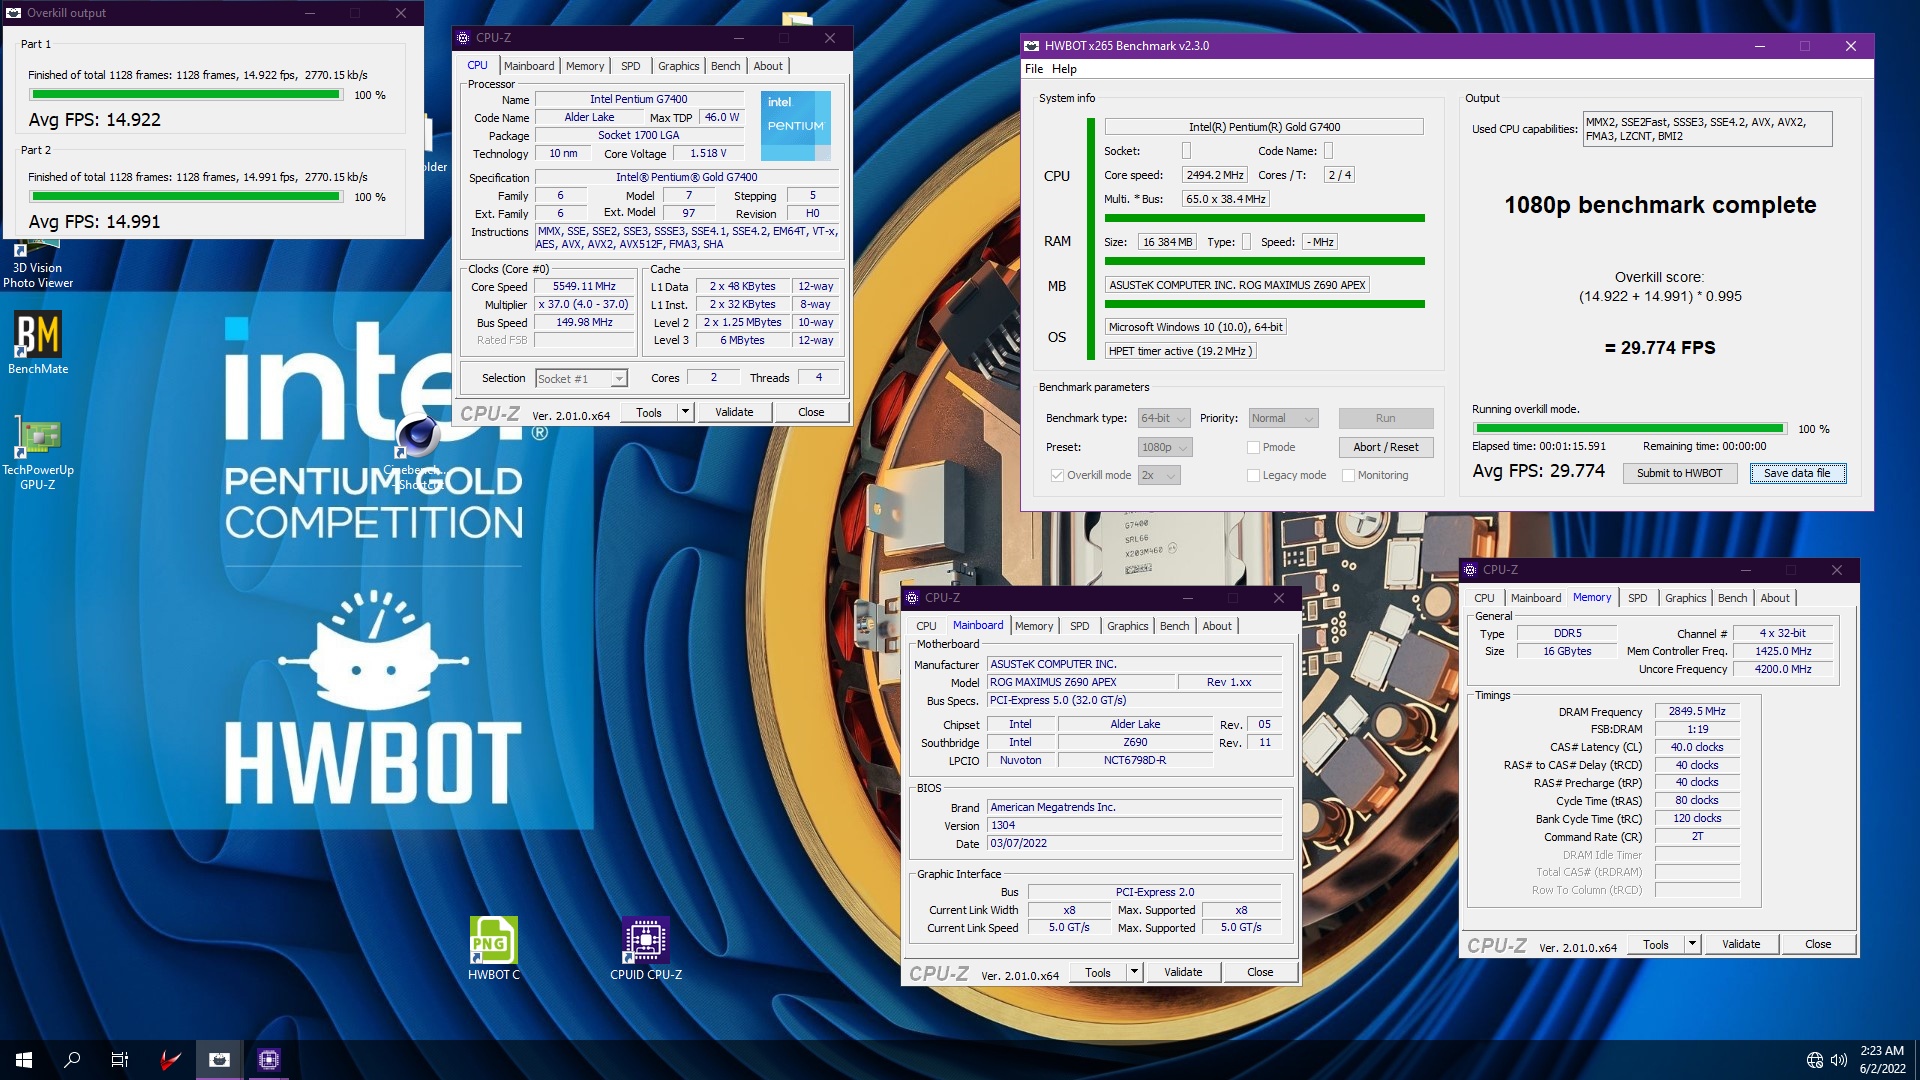Open File menu in HWBOT x265

coord(1034,69)
